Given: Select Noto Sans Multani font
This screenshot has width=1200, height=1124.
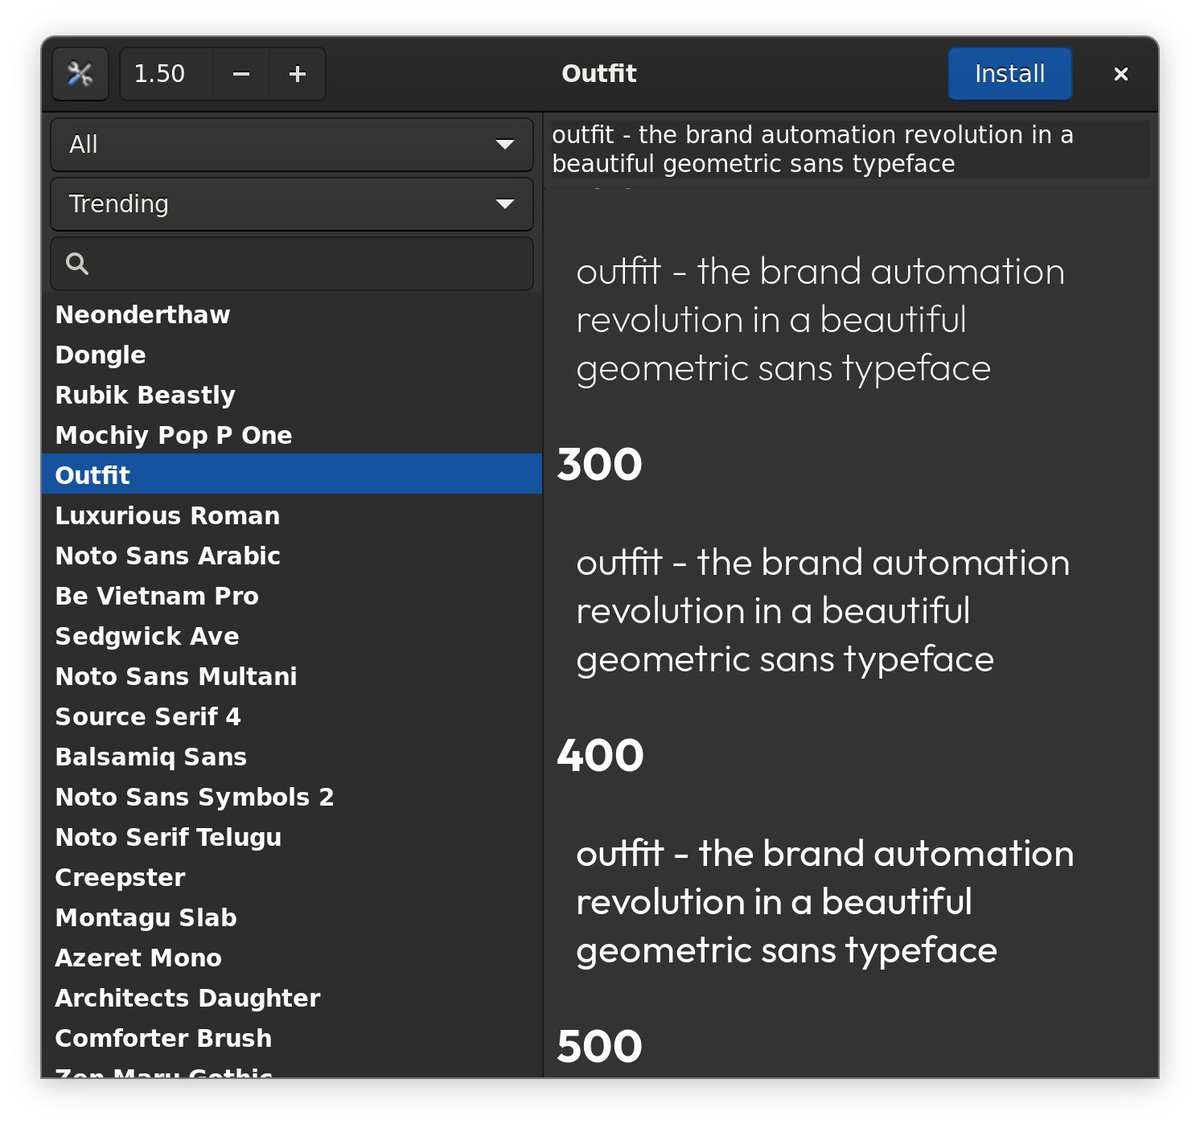Looking at the screenshot, I should click(292, 676).
